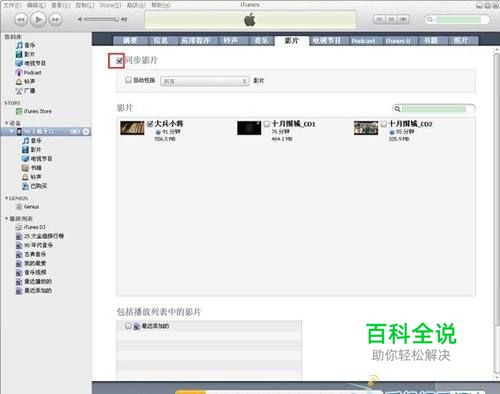Uncheck the 大兵小将 movie checkbox

tap(150, 124)
